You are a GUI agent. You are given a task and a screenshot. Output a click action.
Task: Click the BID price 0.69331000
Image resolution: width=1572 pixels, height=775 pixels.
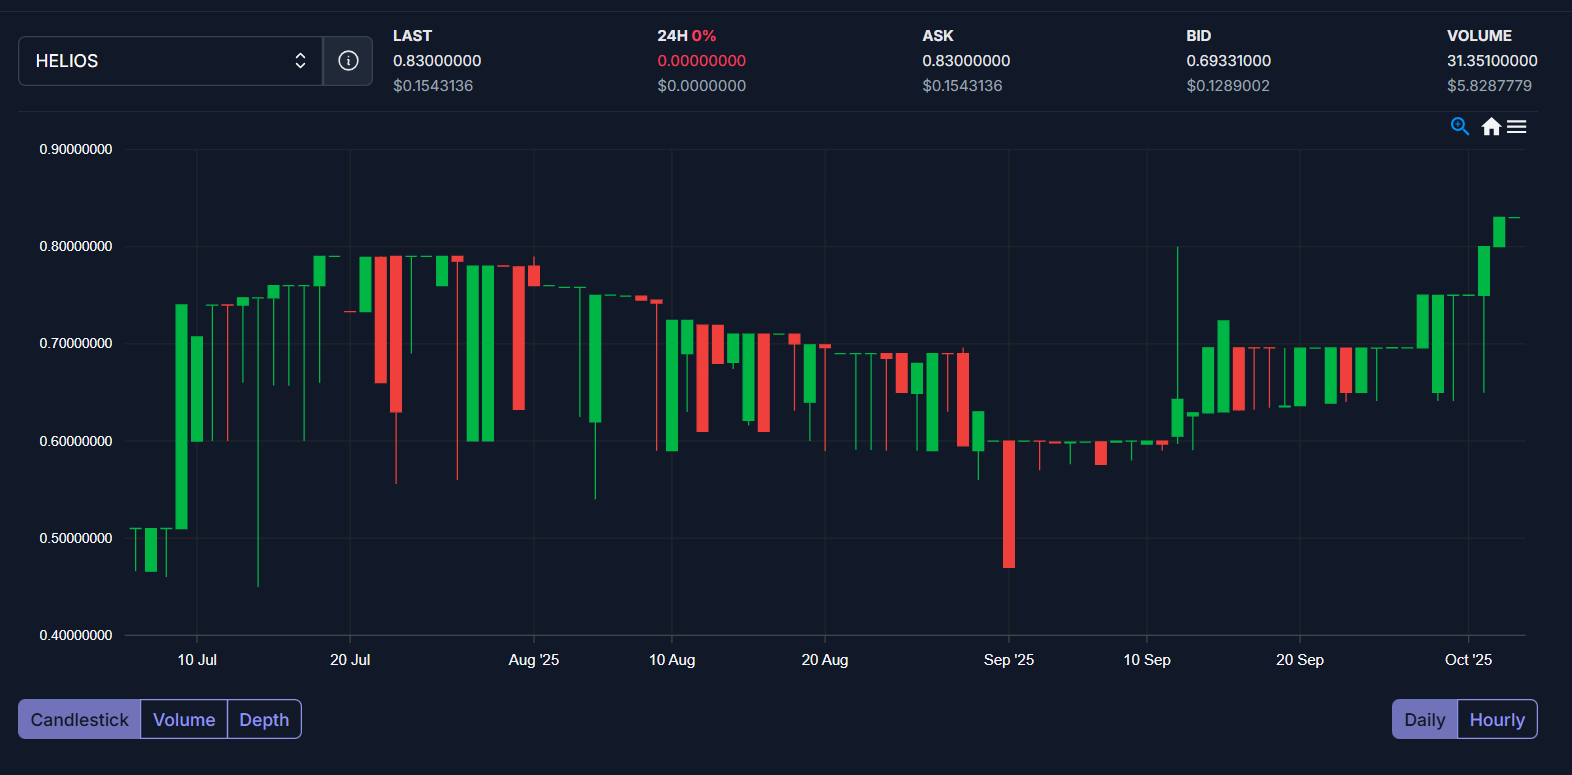point(1228,61)
